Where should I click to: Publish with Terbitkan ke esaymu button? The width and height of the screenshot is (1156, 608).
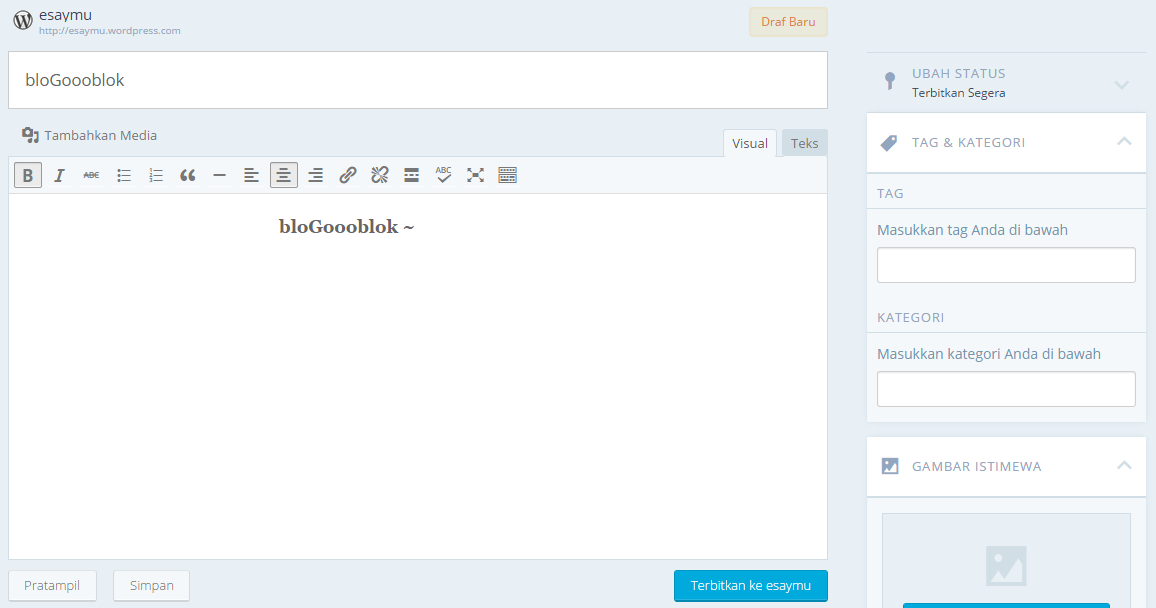pos(751,586)
